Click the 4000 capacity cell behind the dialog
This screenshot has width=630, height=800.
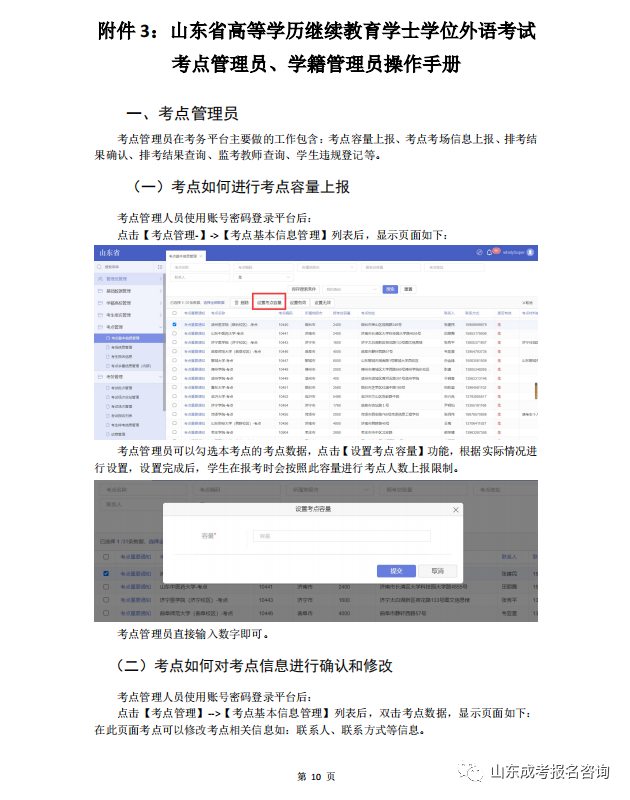(344, 613)
